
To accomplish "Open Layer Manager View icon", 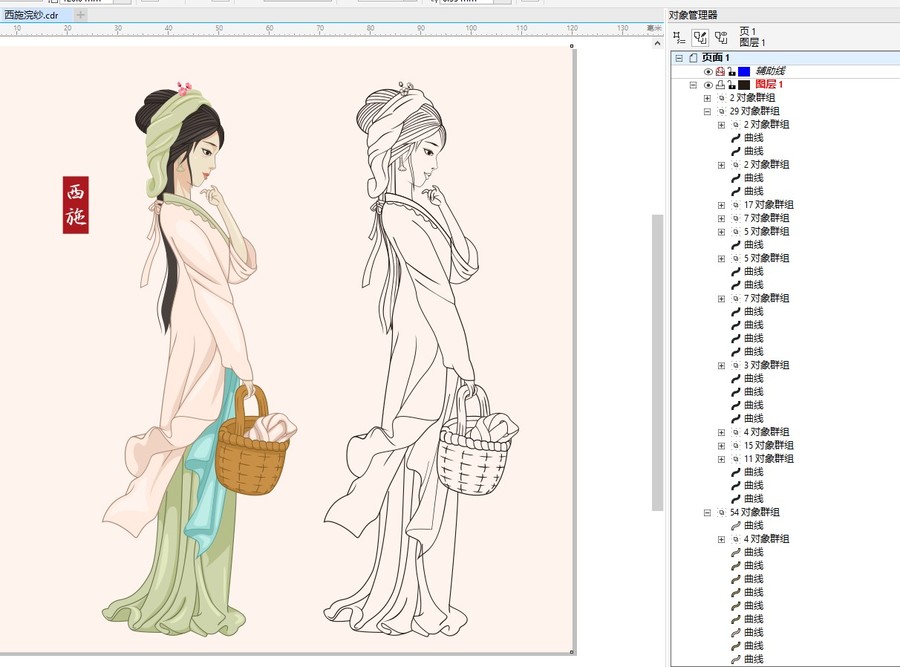I will 721,38.
